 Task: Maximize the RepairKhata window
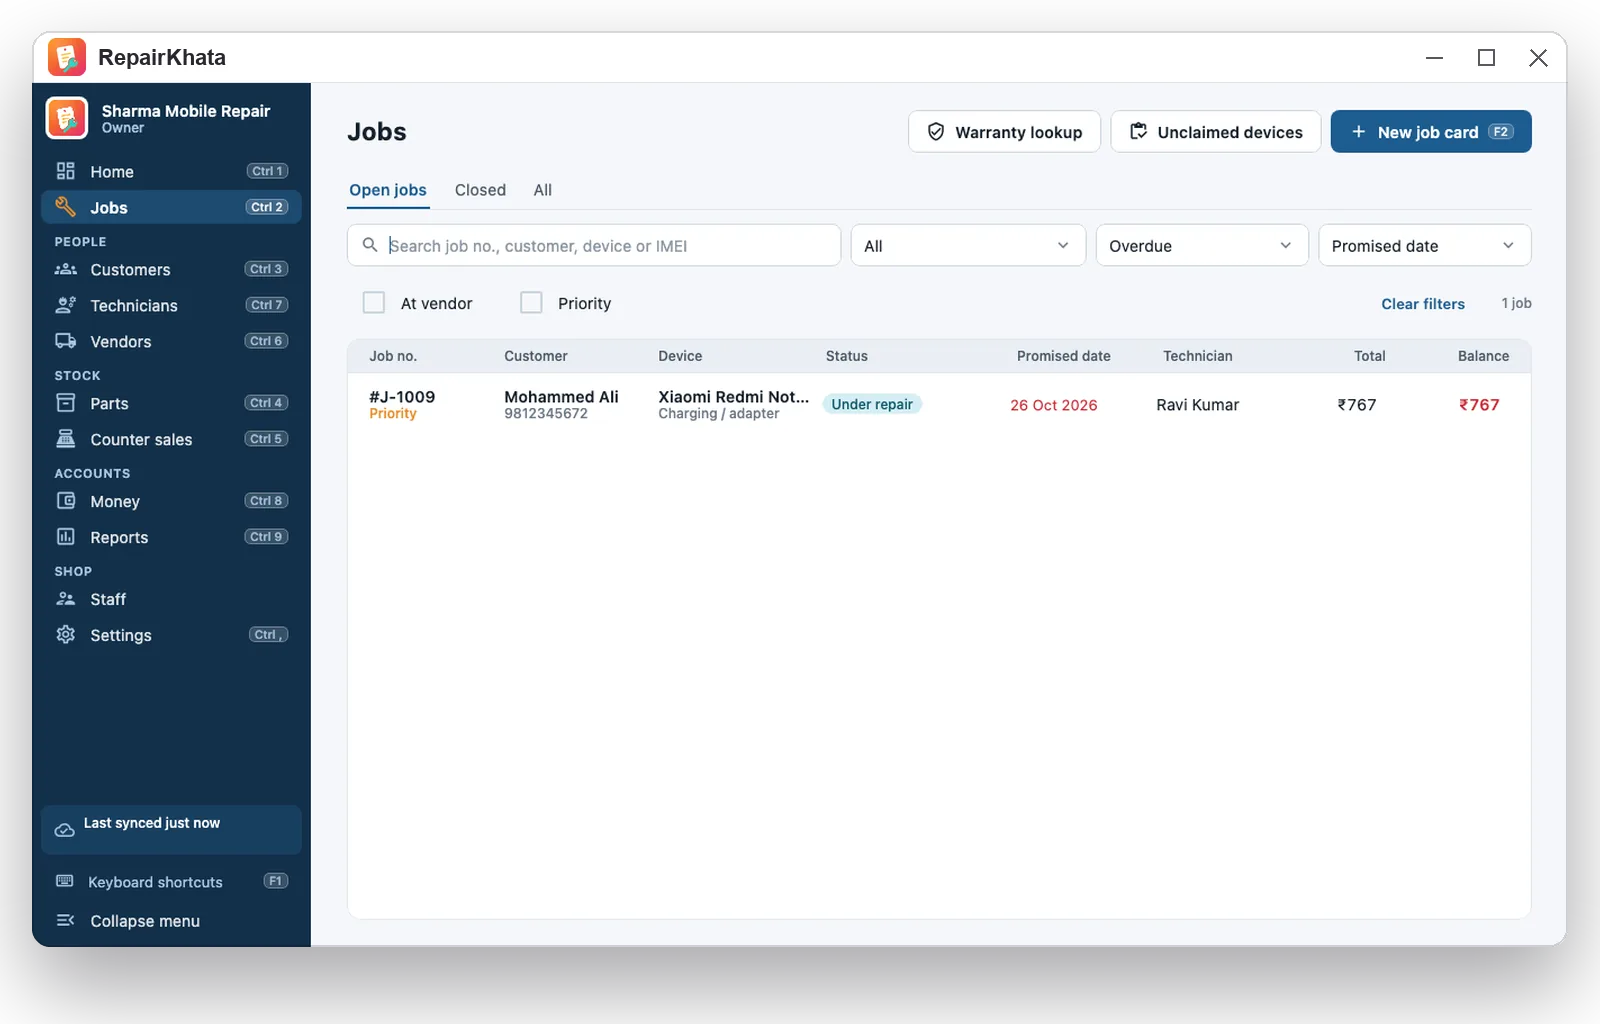click(x=1486, y=58)
